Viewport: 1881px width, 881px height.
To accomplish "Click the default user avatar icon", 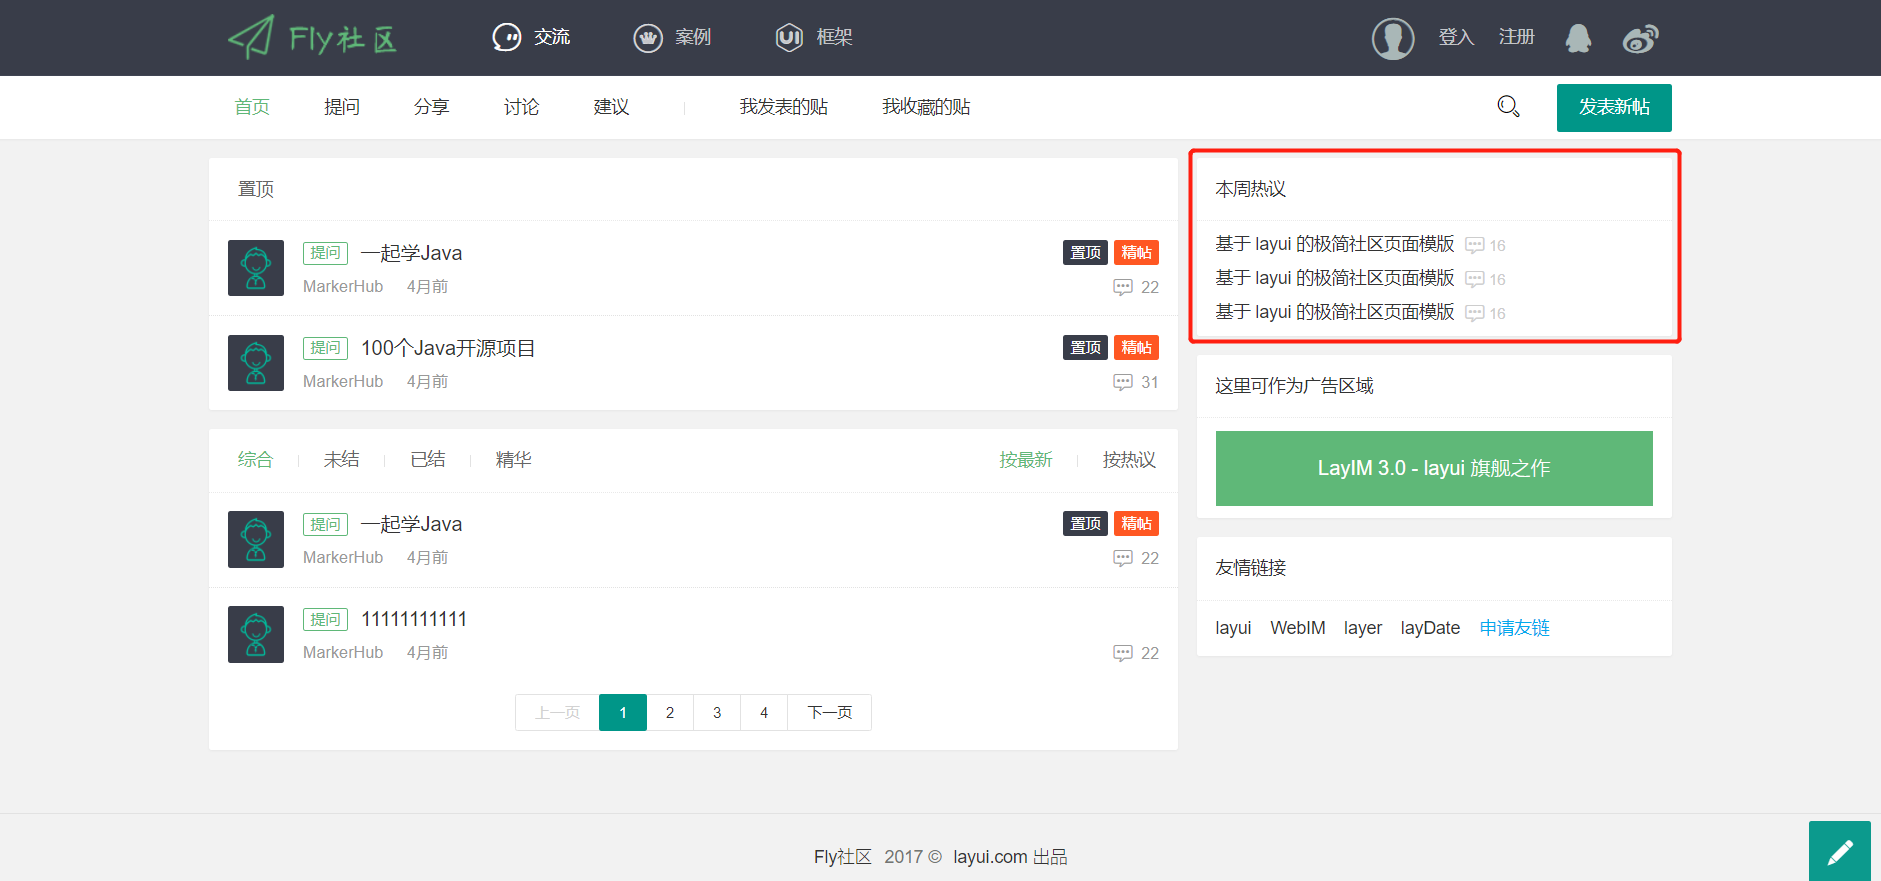I will click(1393, 38).
